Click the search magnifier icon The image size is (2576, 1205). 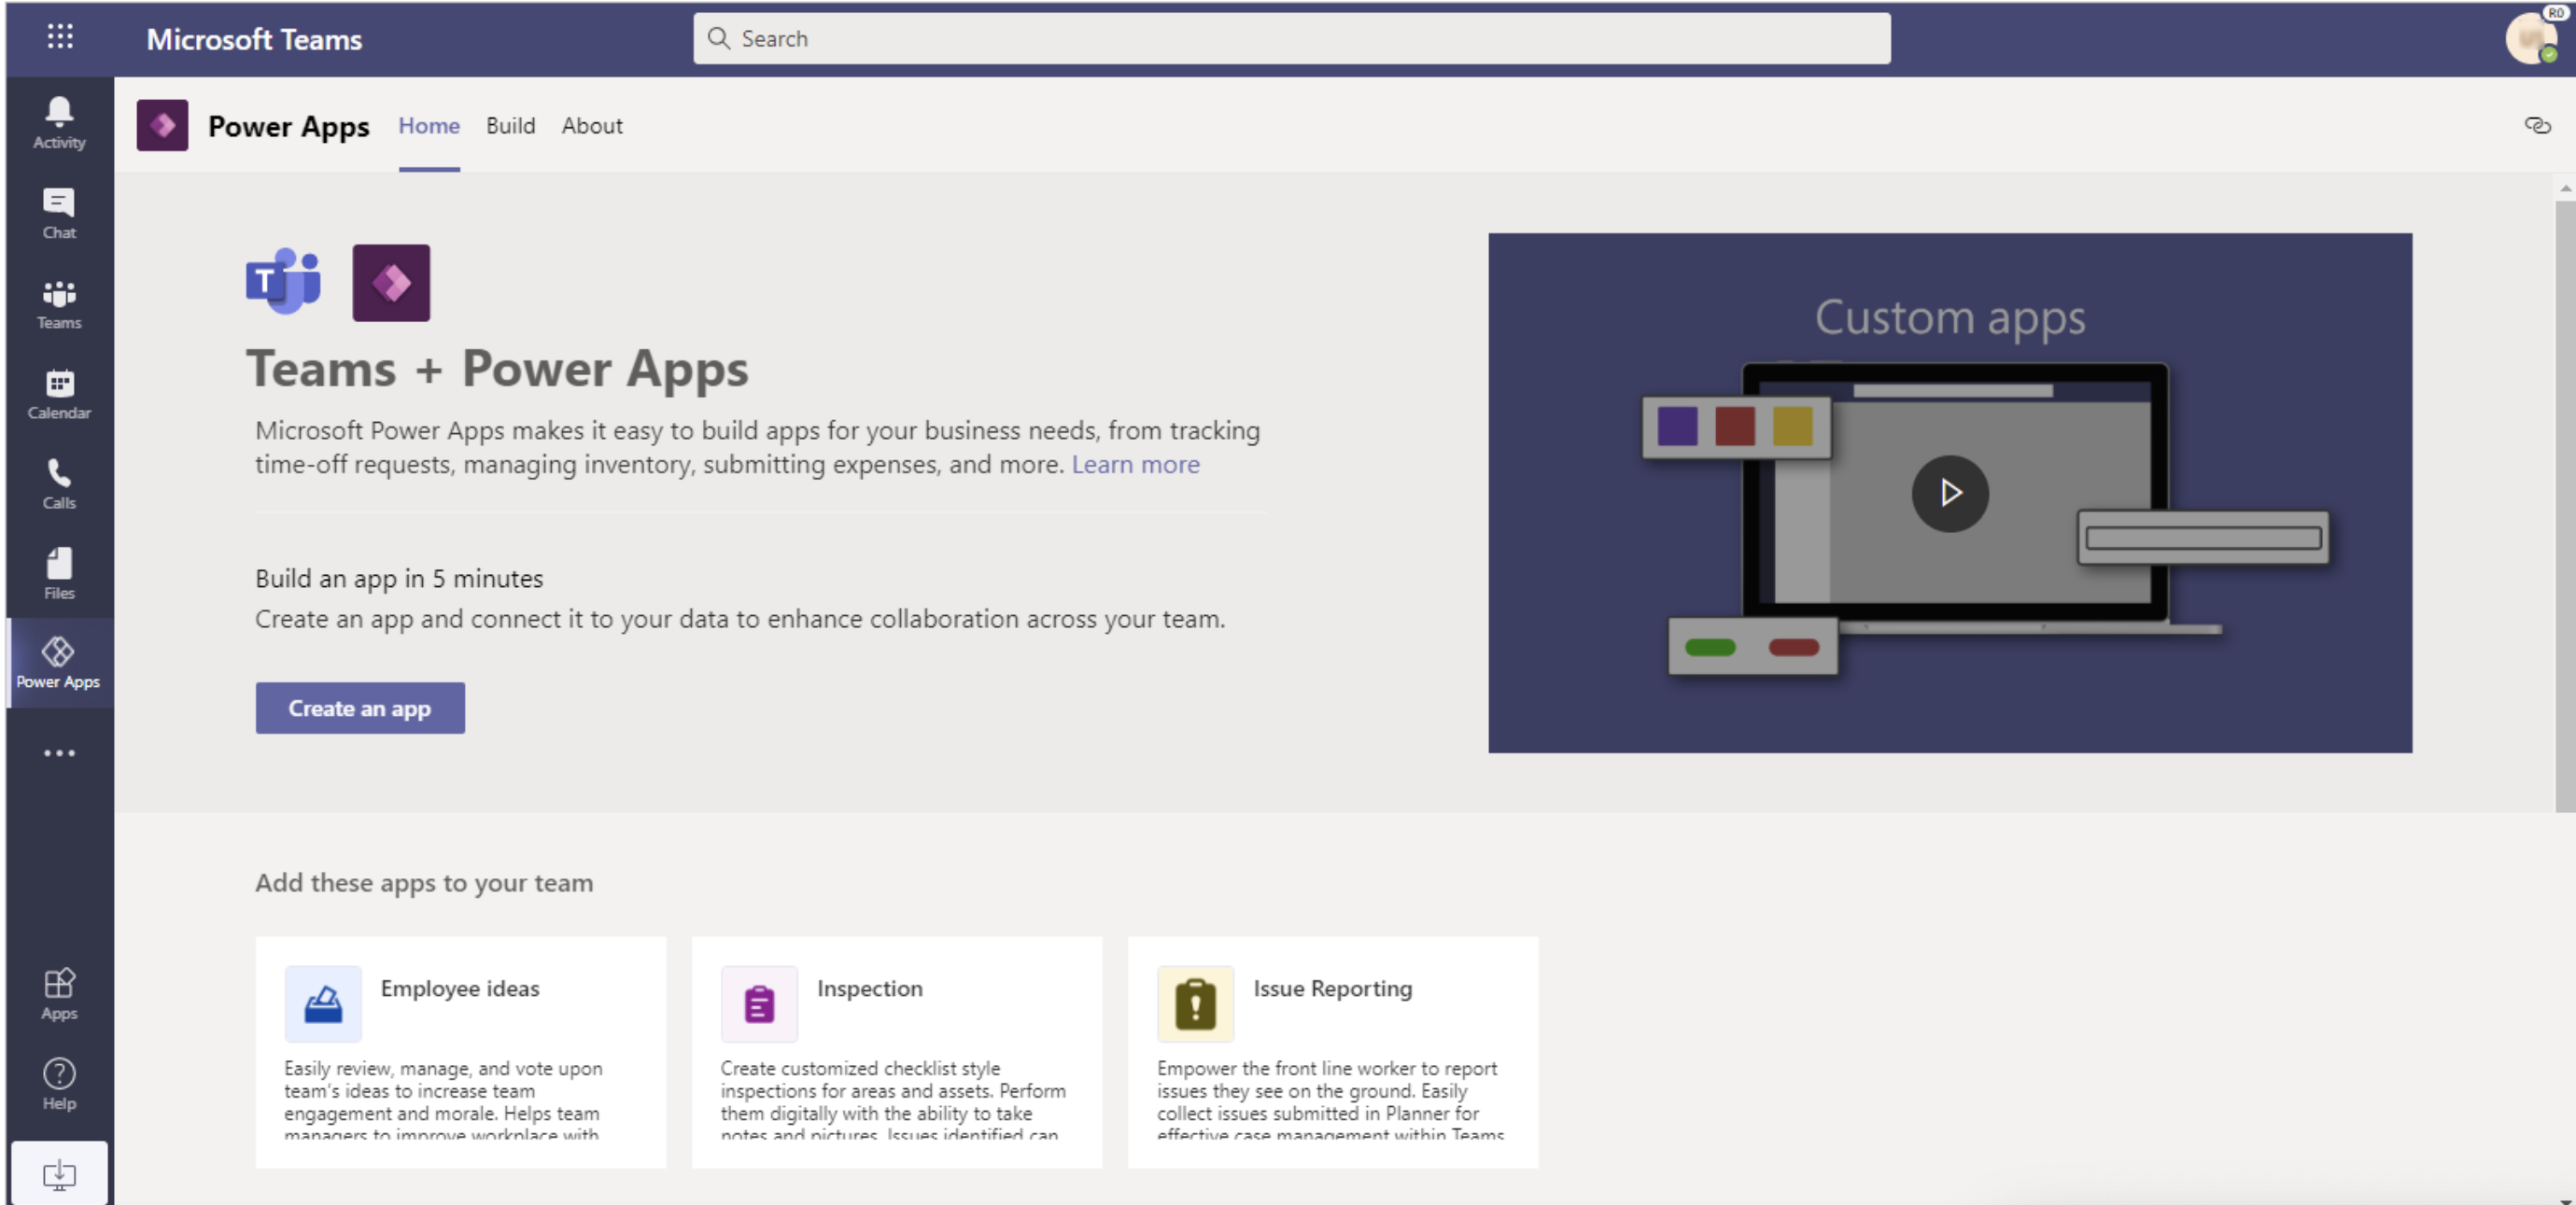(x=718, y=38)
